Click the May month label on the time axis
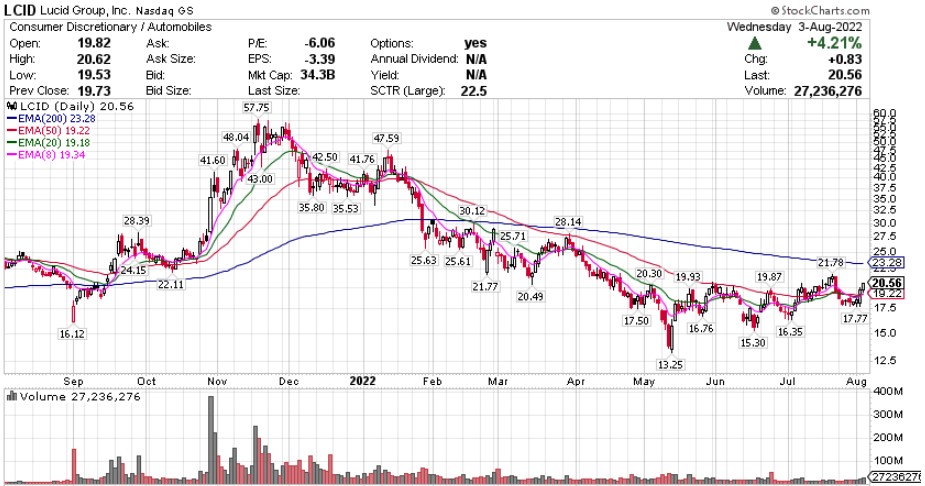Screen dimensions: 925x486 [x=644, y=382]
